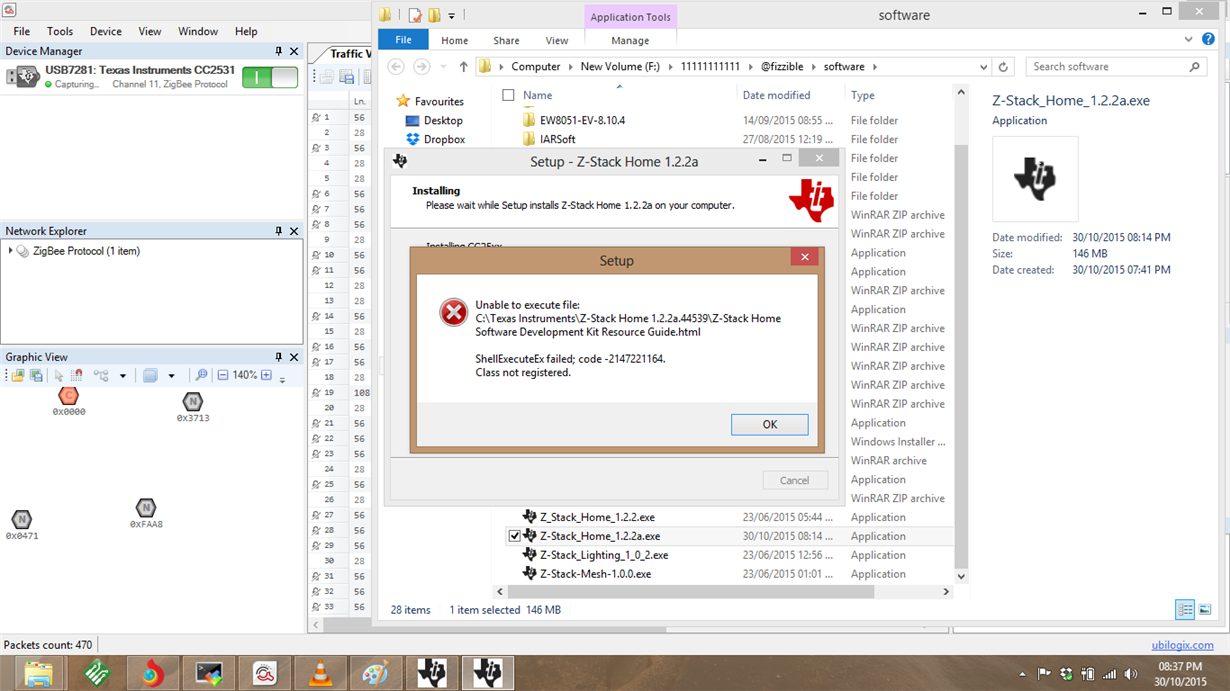Open Graphic View toolbar overflow options

click(282, 378)
